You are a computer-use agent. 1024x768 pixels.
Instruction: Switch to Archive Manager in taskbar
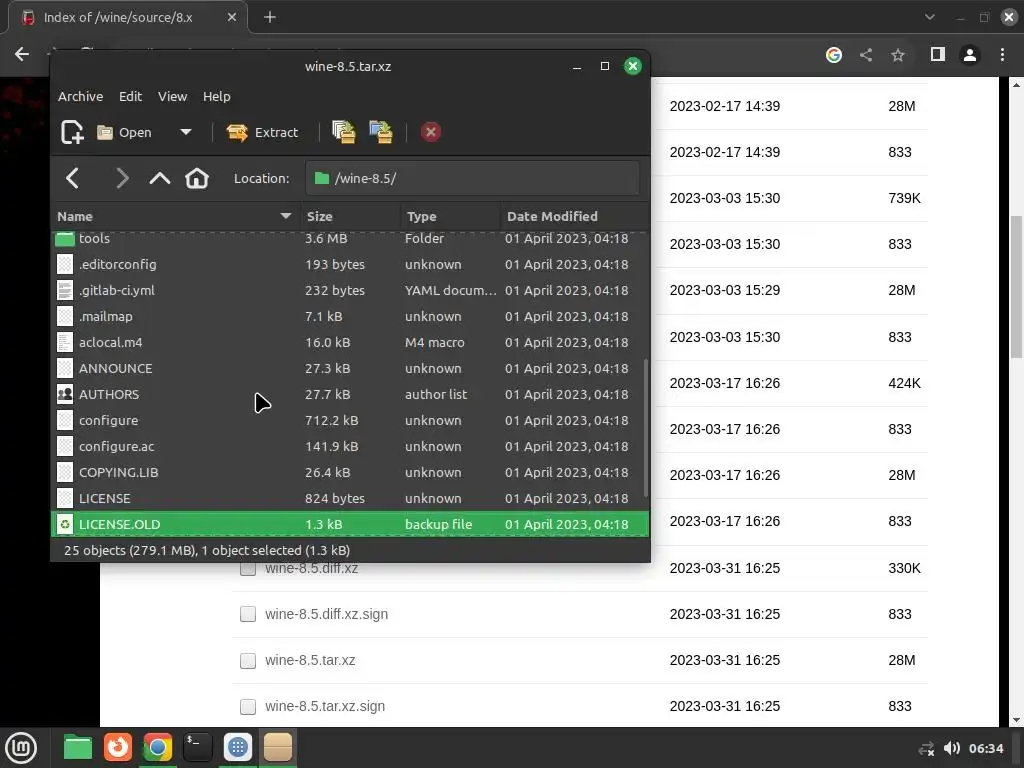(278, 747)
